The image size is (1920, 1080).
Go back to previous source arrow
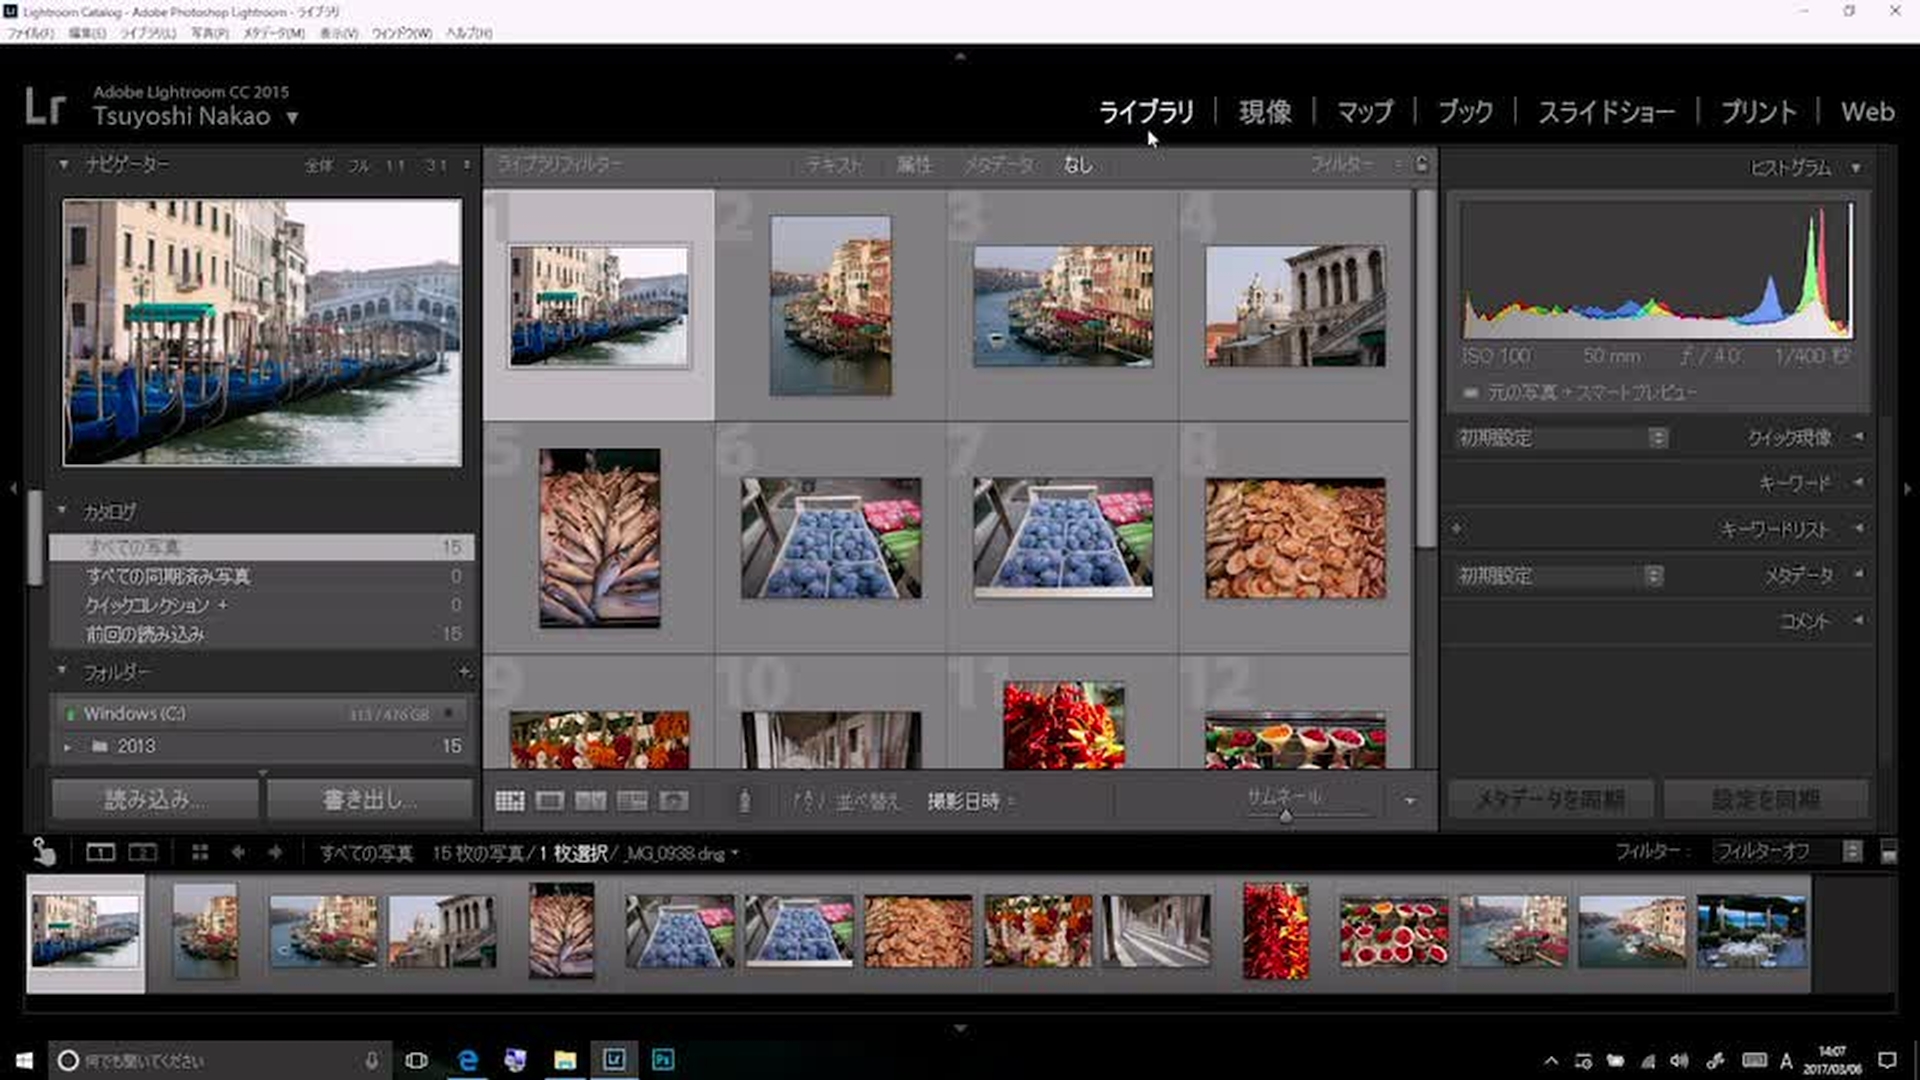[238, 852]
